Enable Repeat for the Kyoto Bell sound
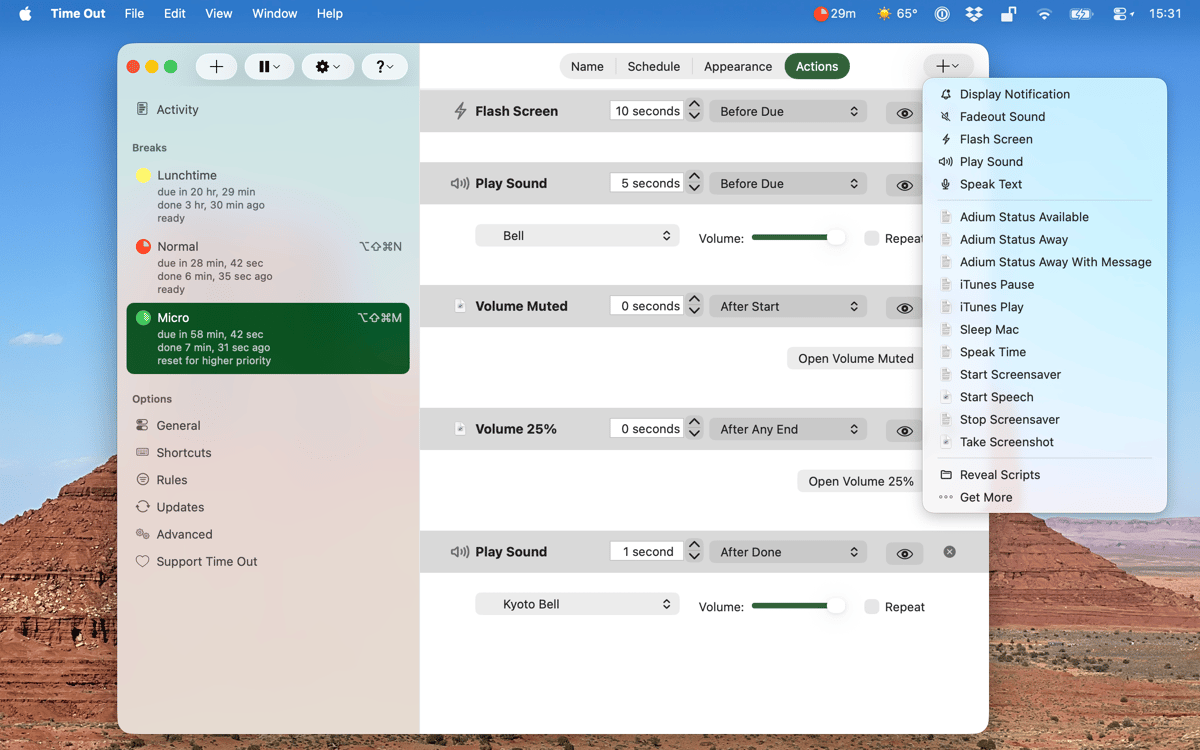Screen dimensions: 1200x750 [872, 607]
